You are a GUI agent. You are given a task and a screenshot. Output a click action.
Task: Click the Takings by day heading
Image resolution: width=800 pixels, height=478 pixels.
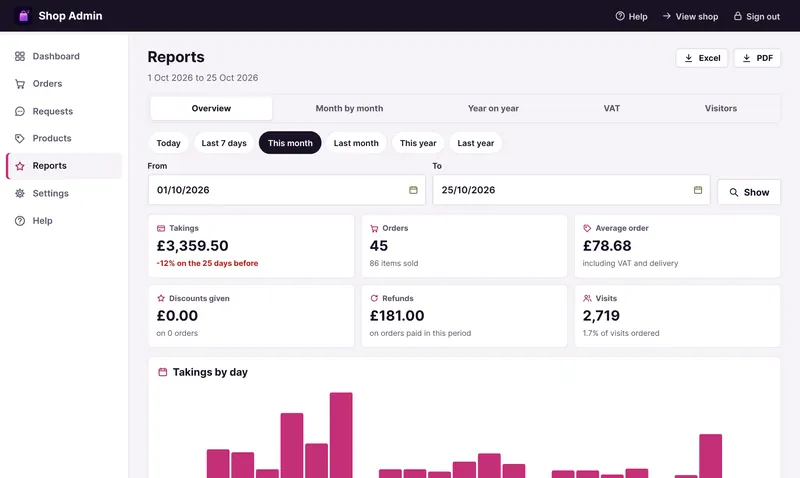210,372
